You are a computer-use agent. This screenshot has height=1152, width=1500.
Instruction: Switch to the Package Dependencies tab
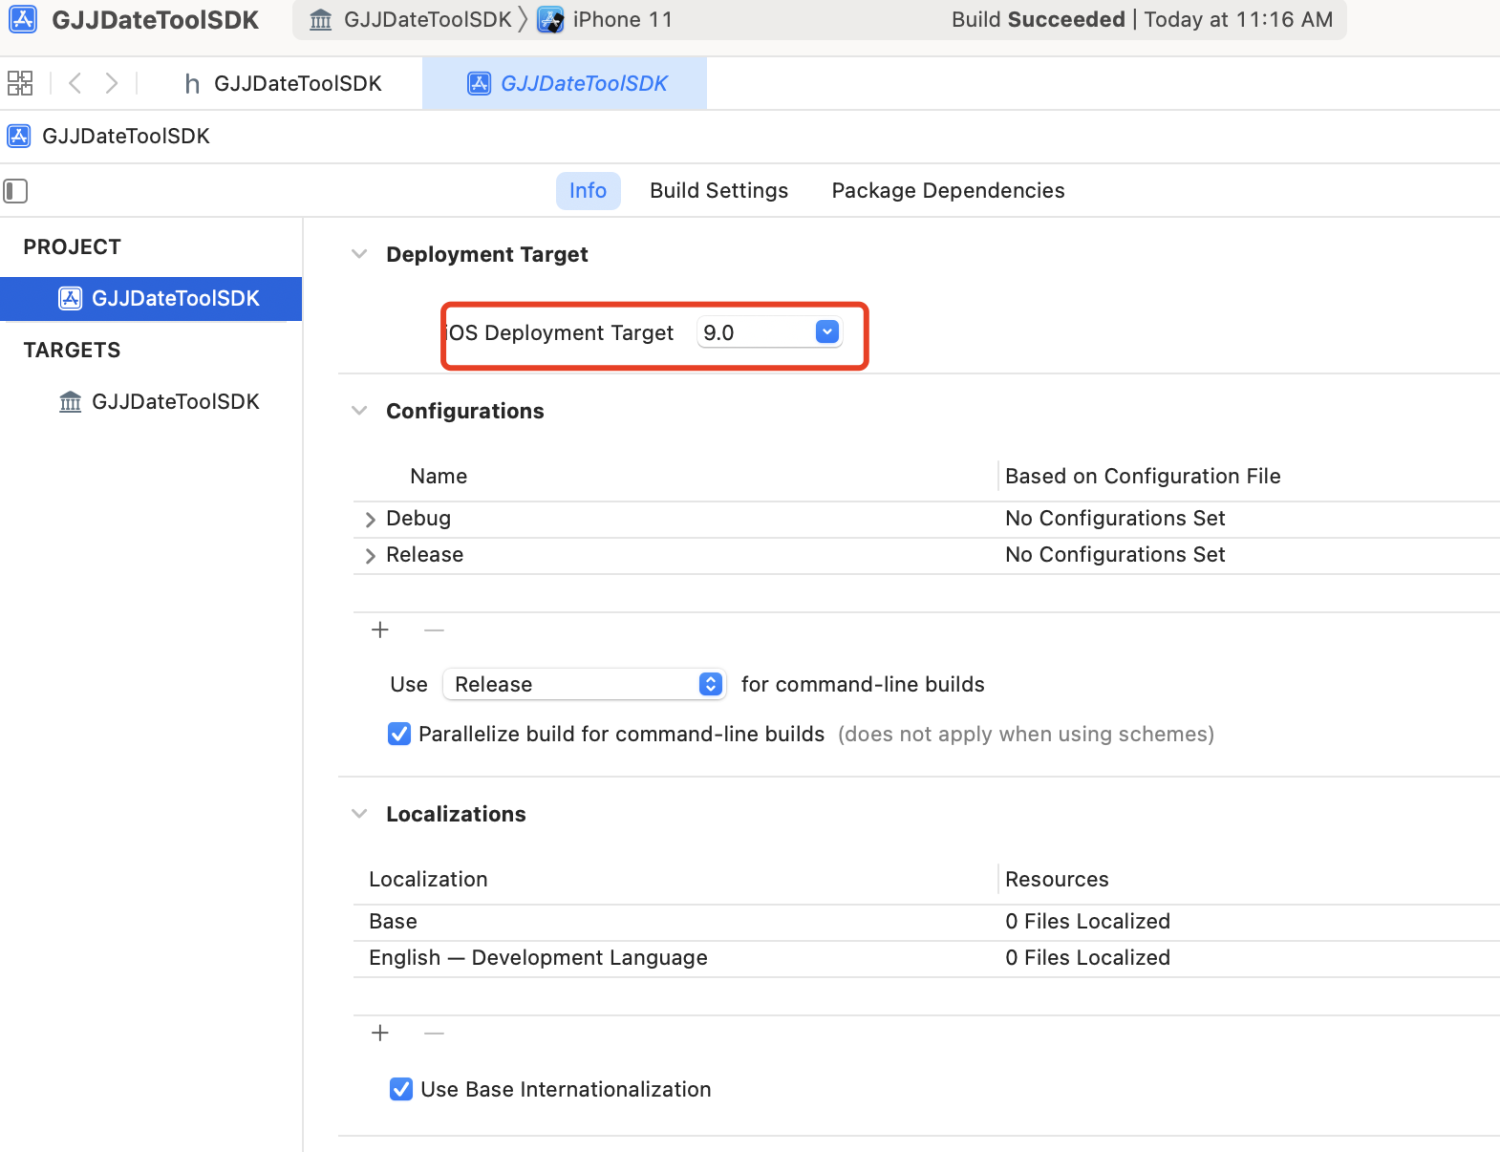pos(948,190)
